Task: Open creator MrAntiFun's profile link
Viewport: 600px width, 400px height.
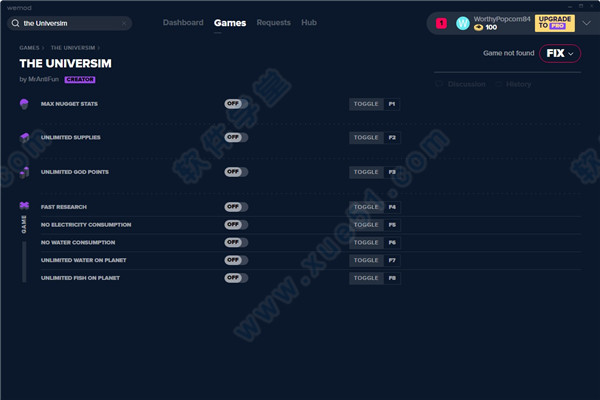Action: [x=44, y=79]
